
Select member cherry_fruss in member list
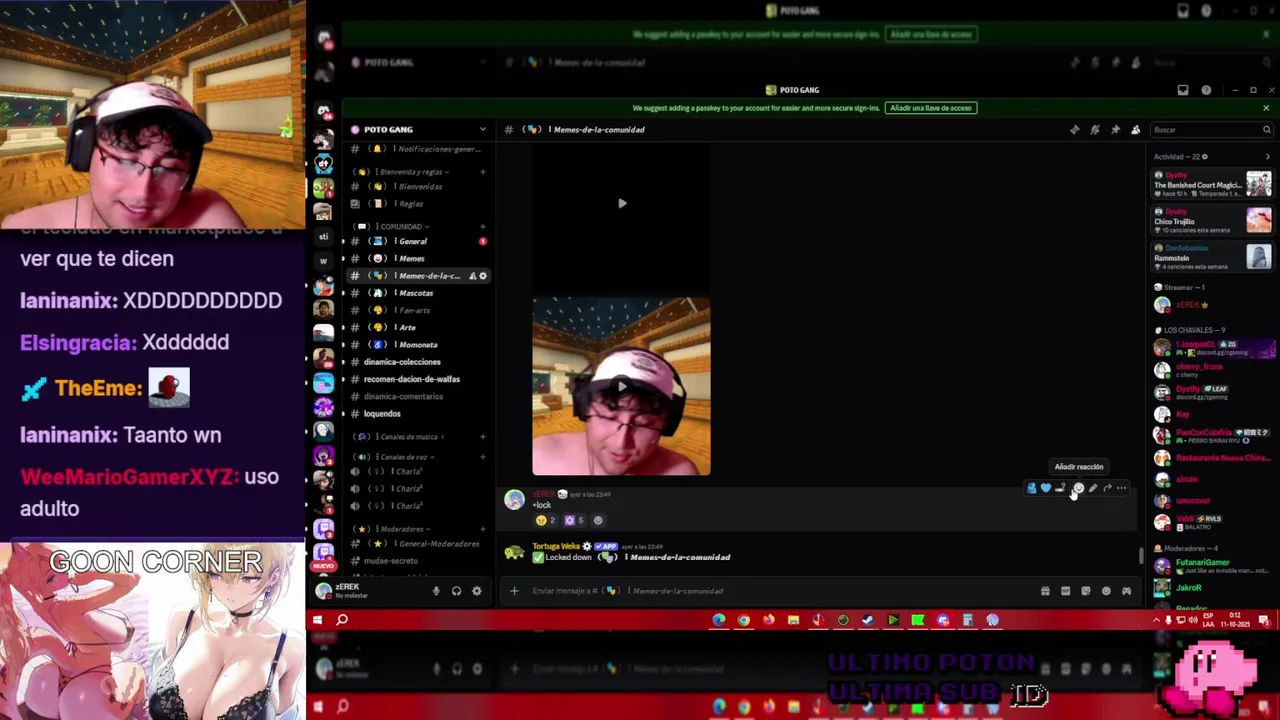point(1213,370)
